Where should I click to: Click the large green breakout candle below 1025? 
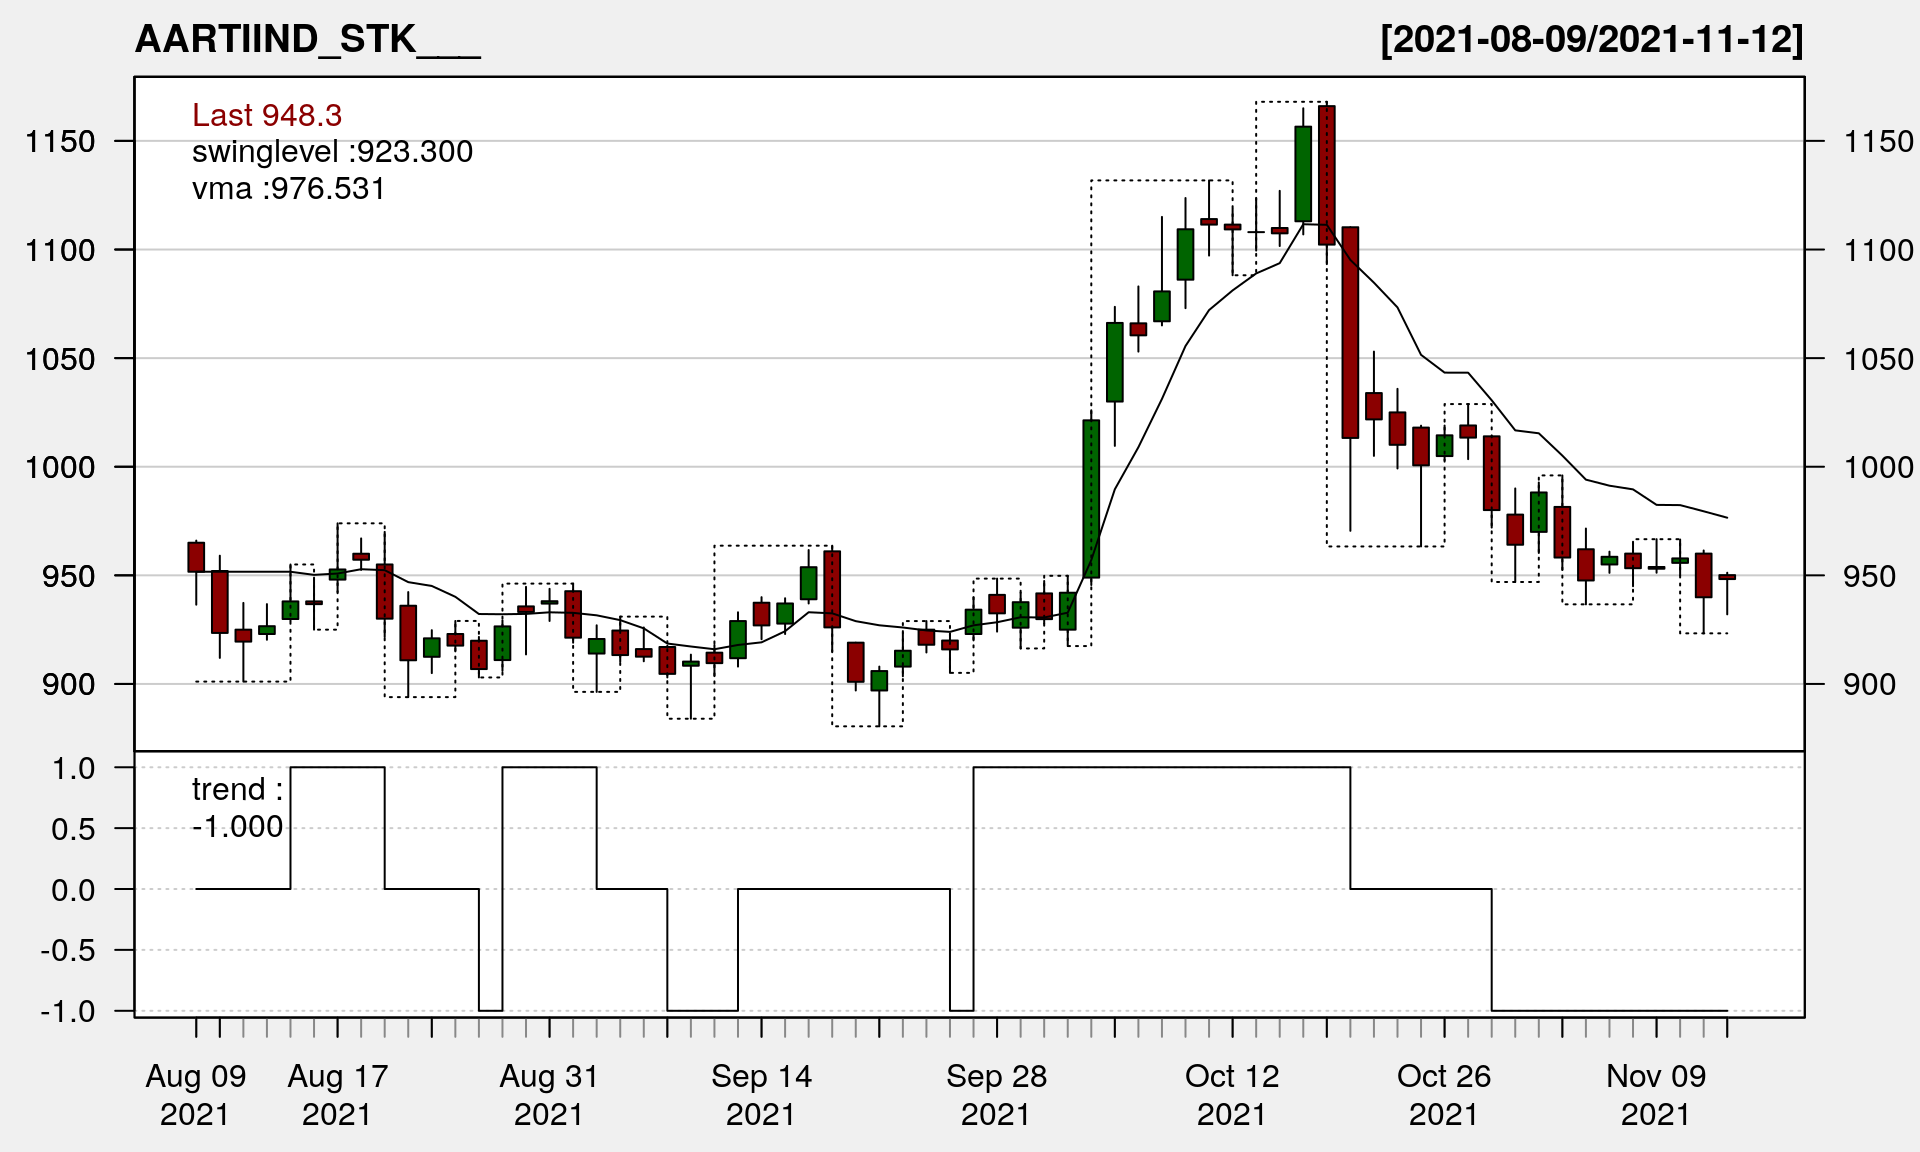click(x=1091, y=498)
